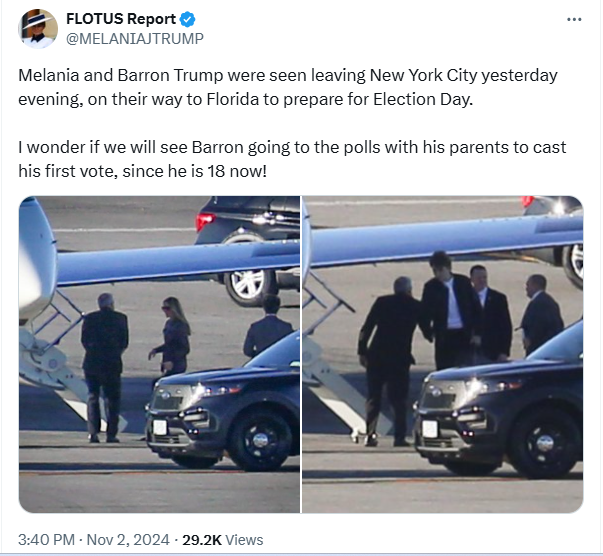Open the FLOTUS Report display name link
The width and height of the screenshot is (603, 556).
[121, 19]
